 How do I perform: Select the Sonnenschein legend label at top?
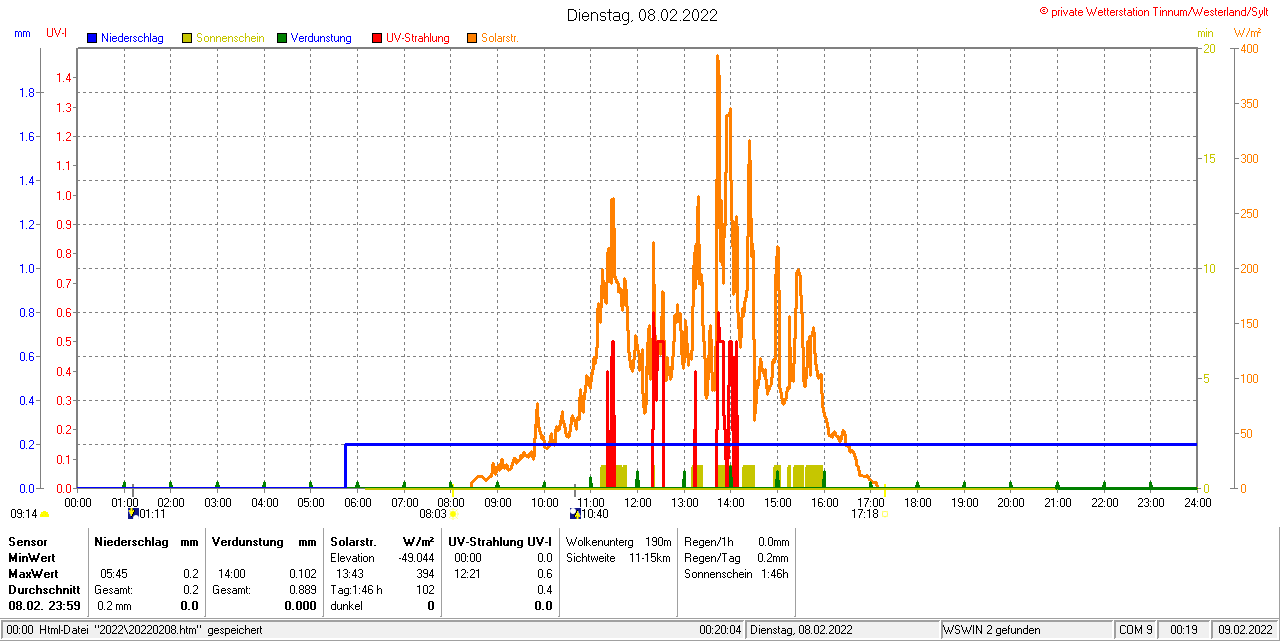point(230,38)
